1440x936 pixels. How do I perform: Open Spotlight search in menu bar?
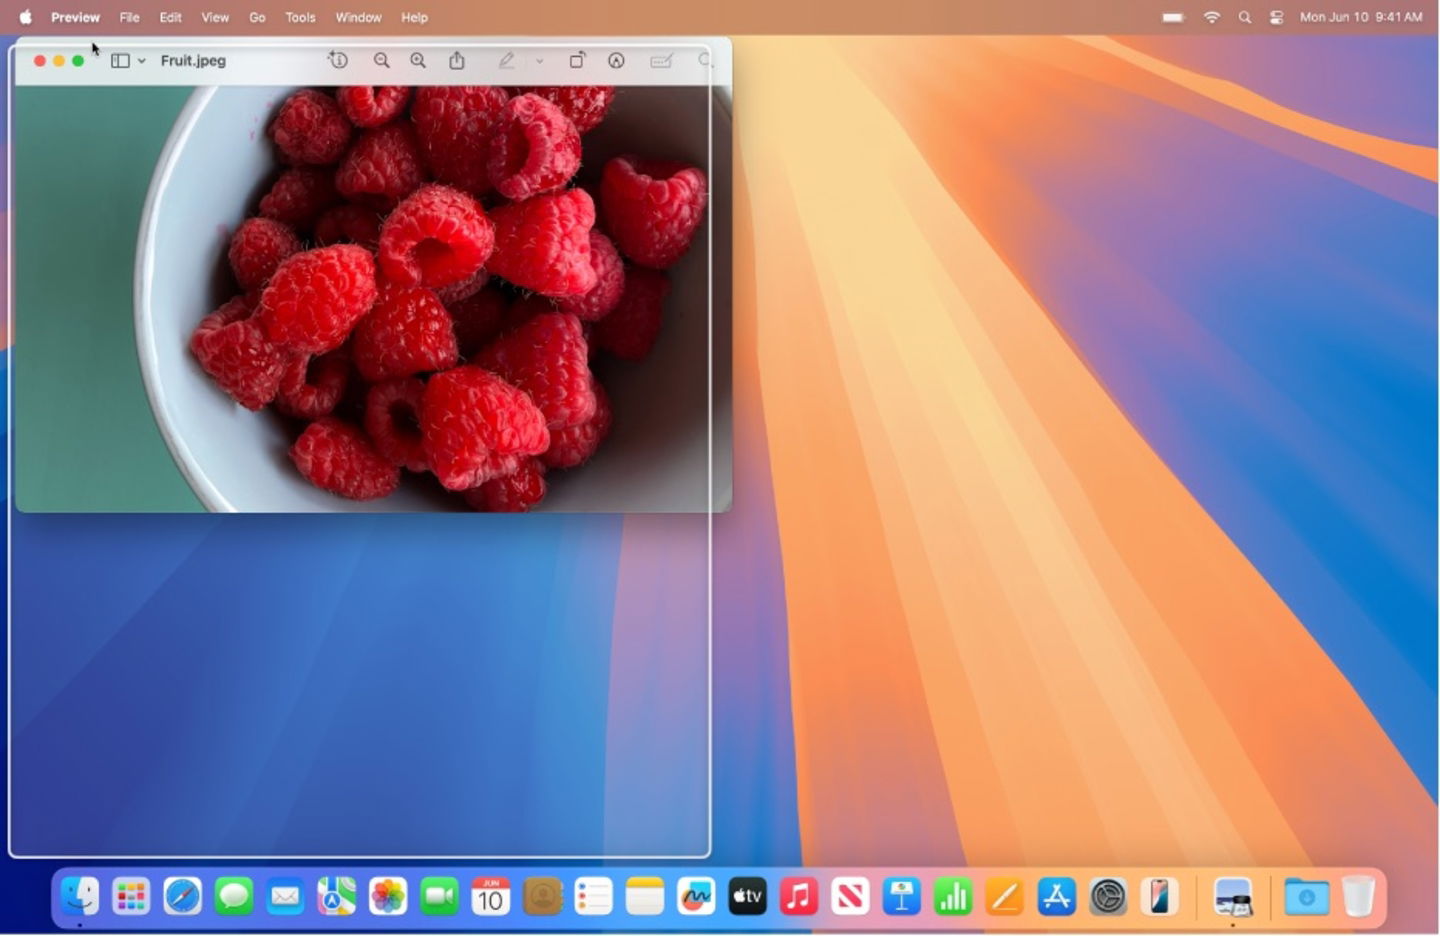pos(1245,17)
